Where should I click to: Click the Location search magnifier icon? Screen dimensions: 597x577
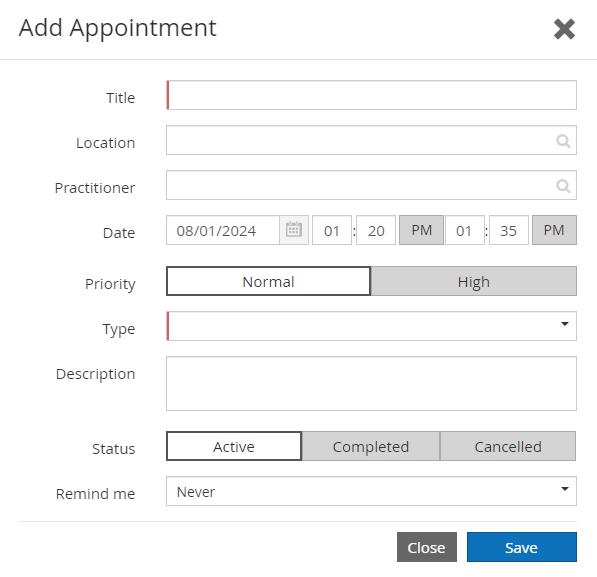click(563, 141)
